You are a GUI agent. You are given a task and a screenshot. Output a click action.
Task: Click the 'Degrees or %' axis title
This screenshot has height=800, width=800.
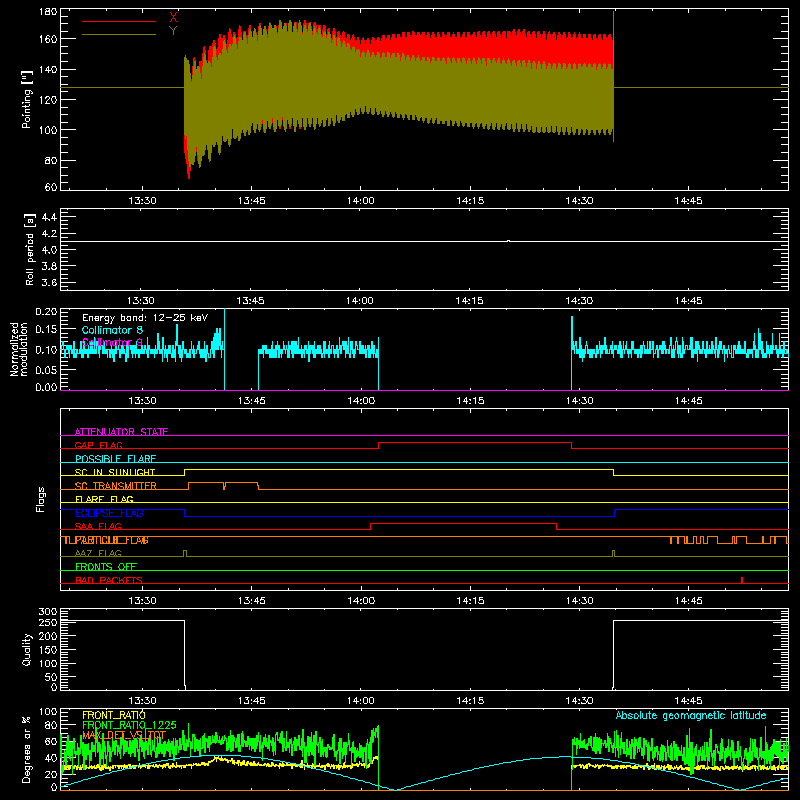(x=27, y=749)
